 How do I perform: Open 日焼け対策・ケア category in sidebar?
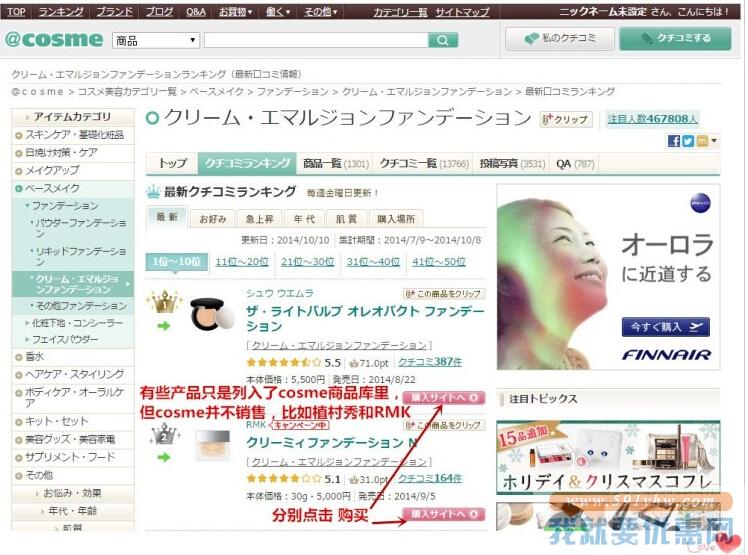61,153
